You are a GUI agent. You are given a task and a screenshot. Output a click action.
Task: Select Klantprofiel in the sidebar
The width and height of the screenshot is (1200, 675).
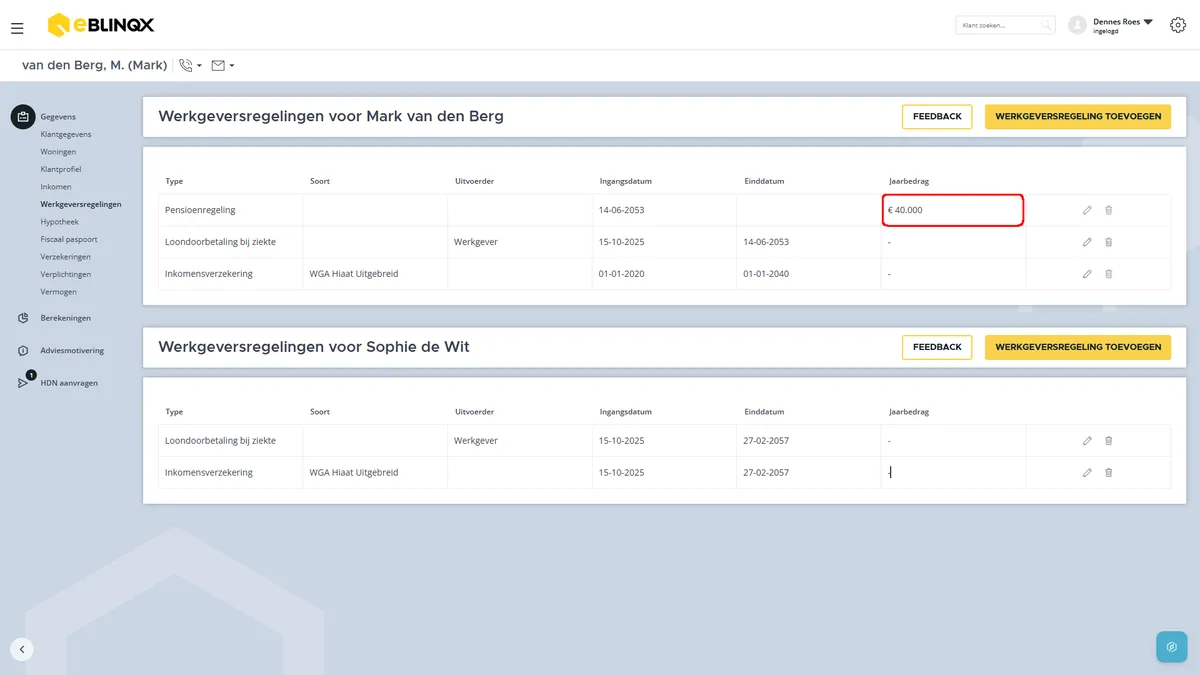pos(61,169)
